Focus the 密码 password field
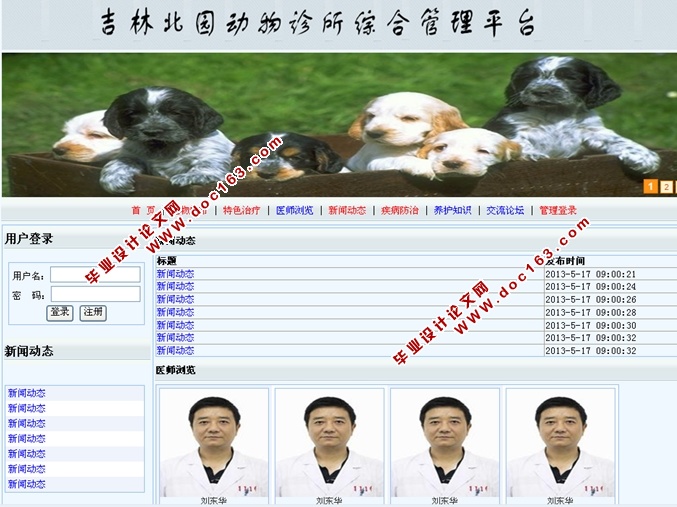The height and width of the screenshot is (507, 677). [95, 294]
